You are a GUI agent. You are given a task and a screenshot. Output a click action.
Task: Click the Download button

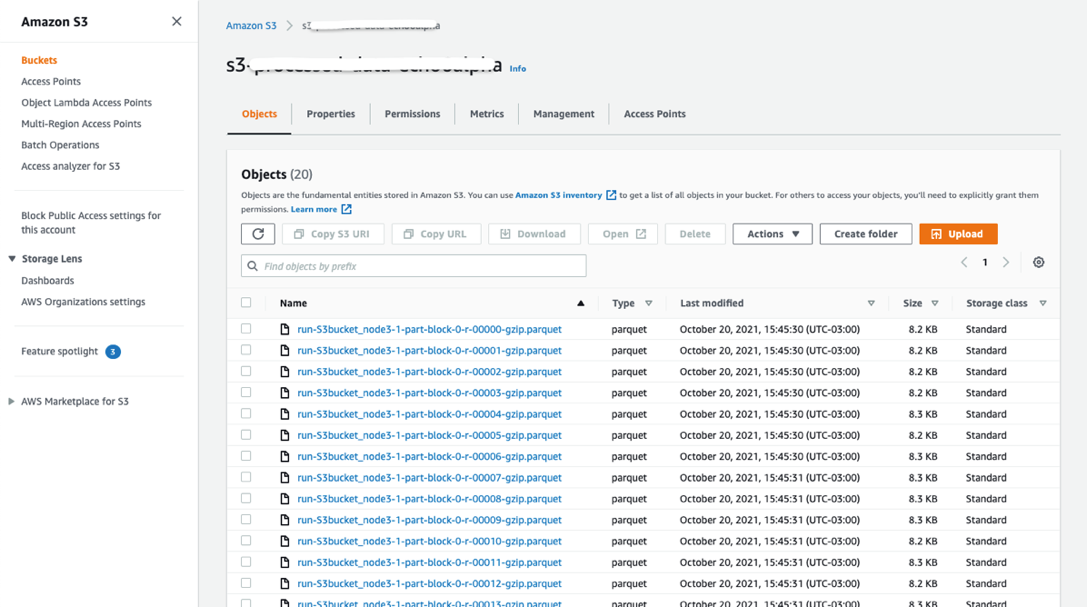534,234
